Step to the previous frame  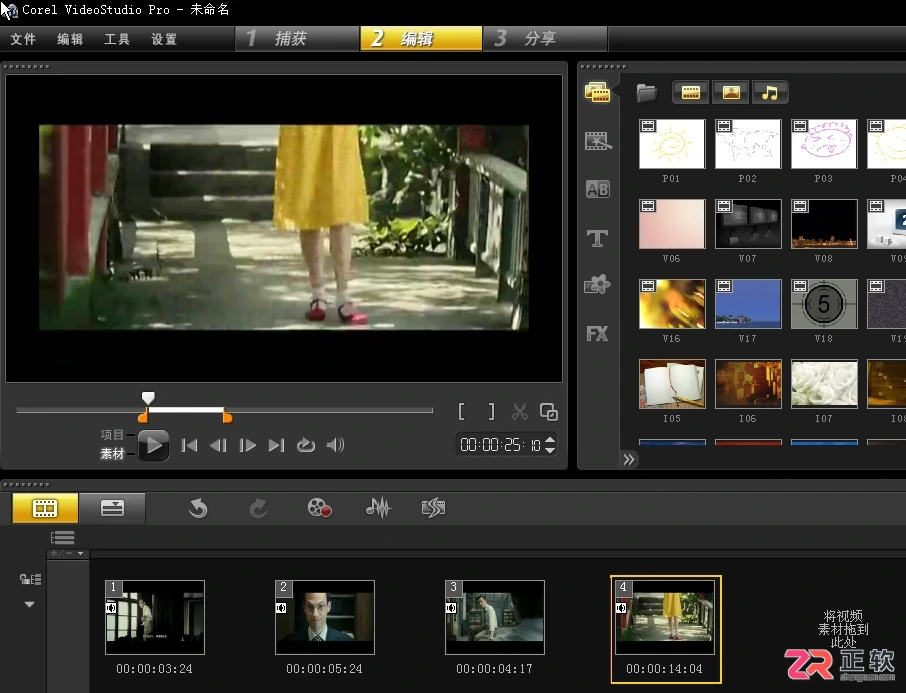coord(218,445)
